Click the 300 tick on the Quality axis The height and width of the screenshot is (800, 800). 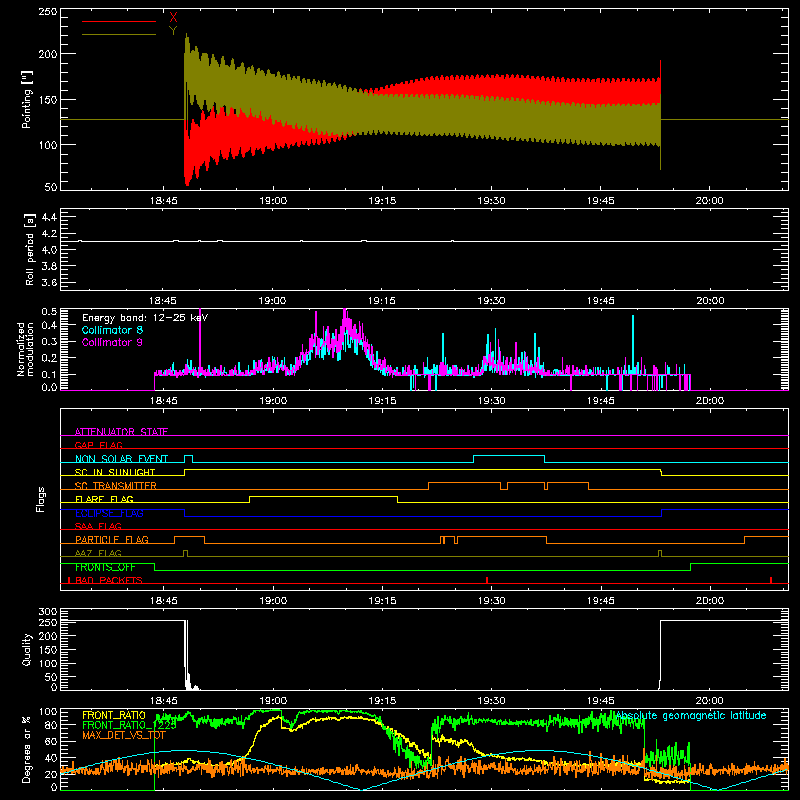pyautogui.click(x=47, y=612)
